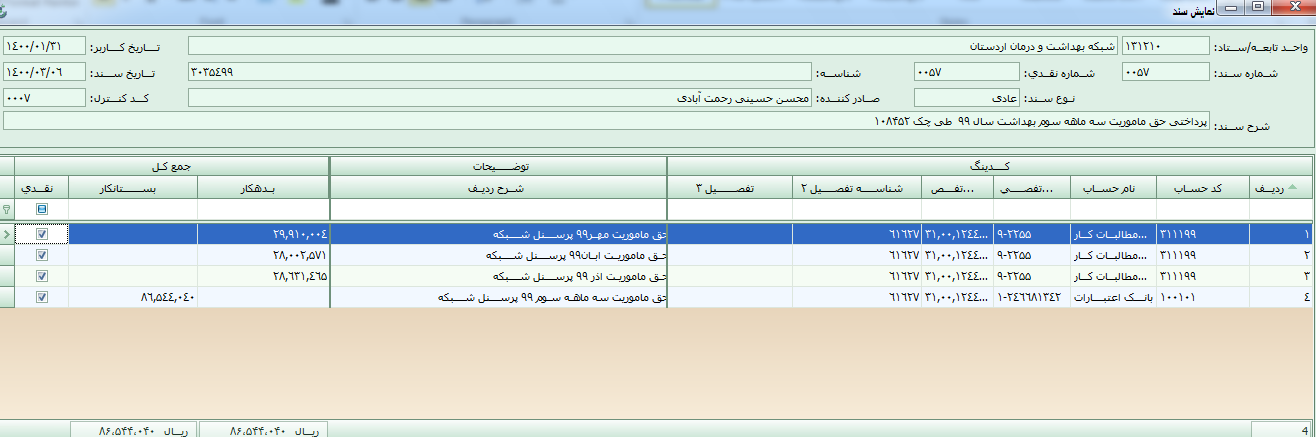Image resolution: width=1316 pixels, height=437 pixels.
Task: Focus the واحد تابعه/ستاد code field 131210
Action: [x=1165, y=46]
